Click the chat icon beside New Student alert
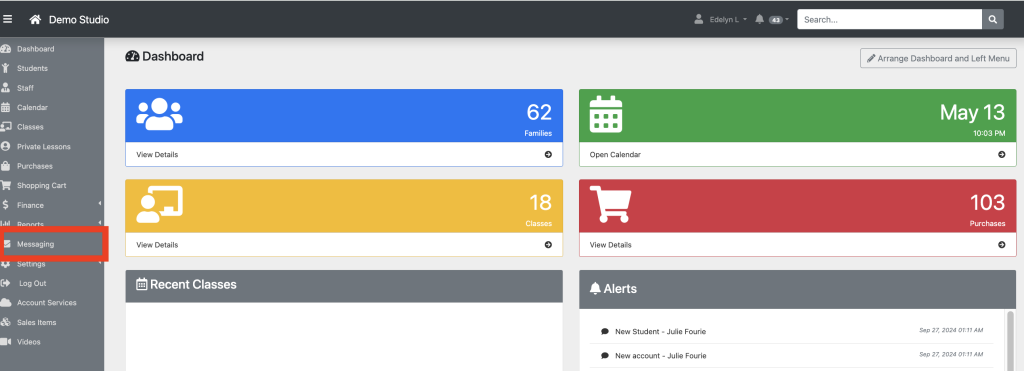 605,331
